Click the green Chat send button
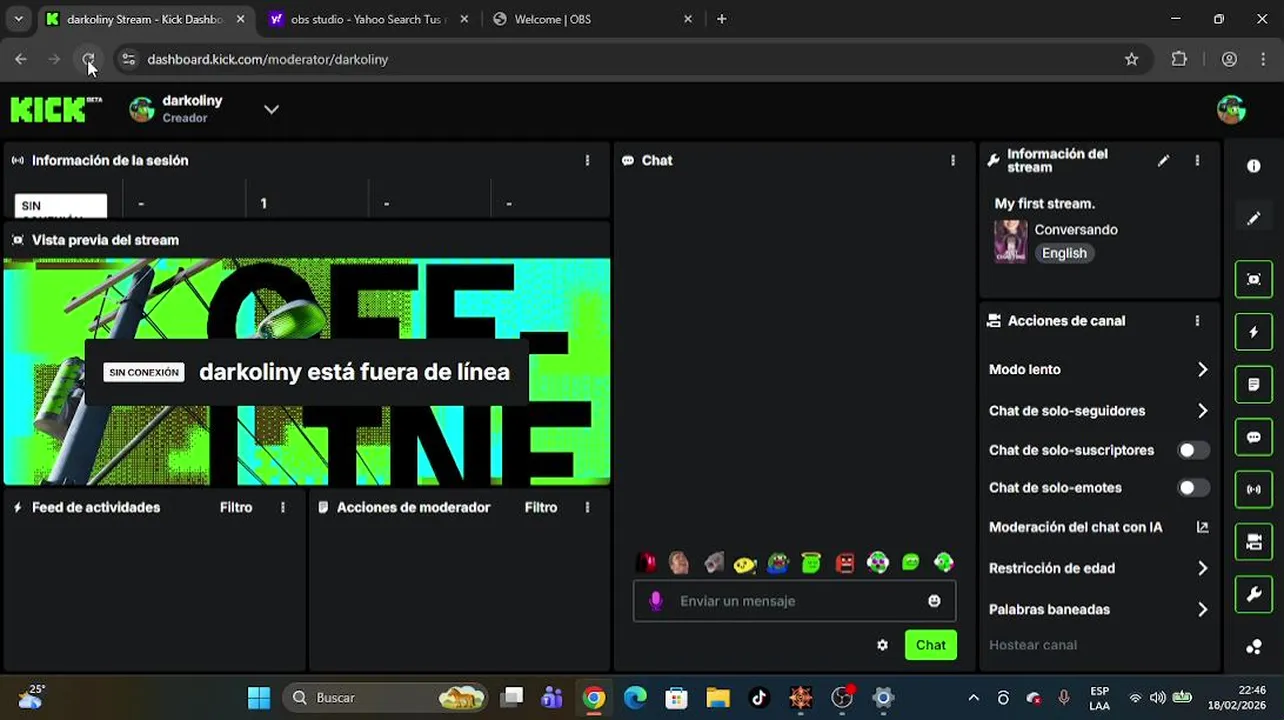The width and height of the screenshot is (1284, 720). (x=931, y=645)
